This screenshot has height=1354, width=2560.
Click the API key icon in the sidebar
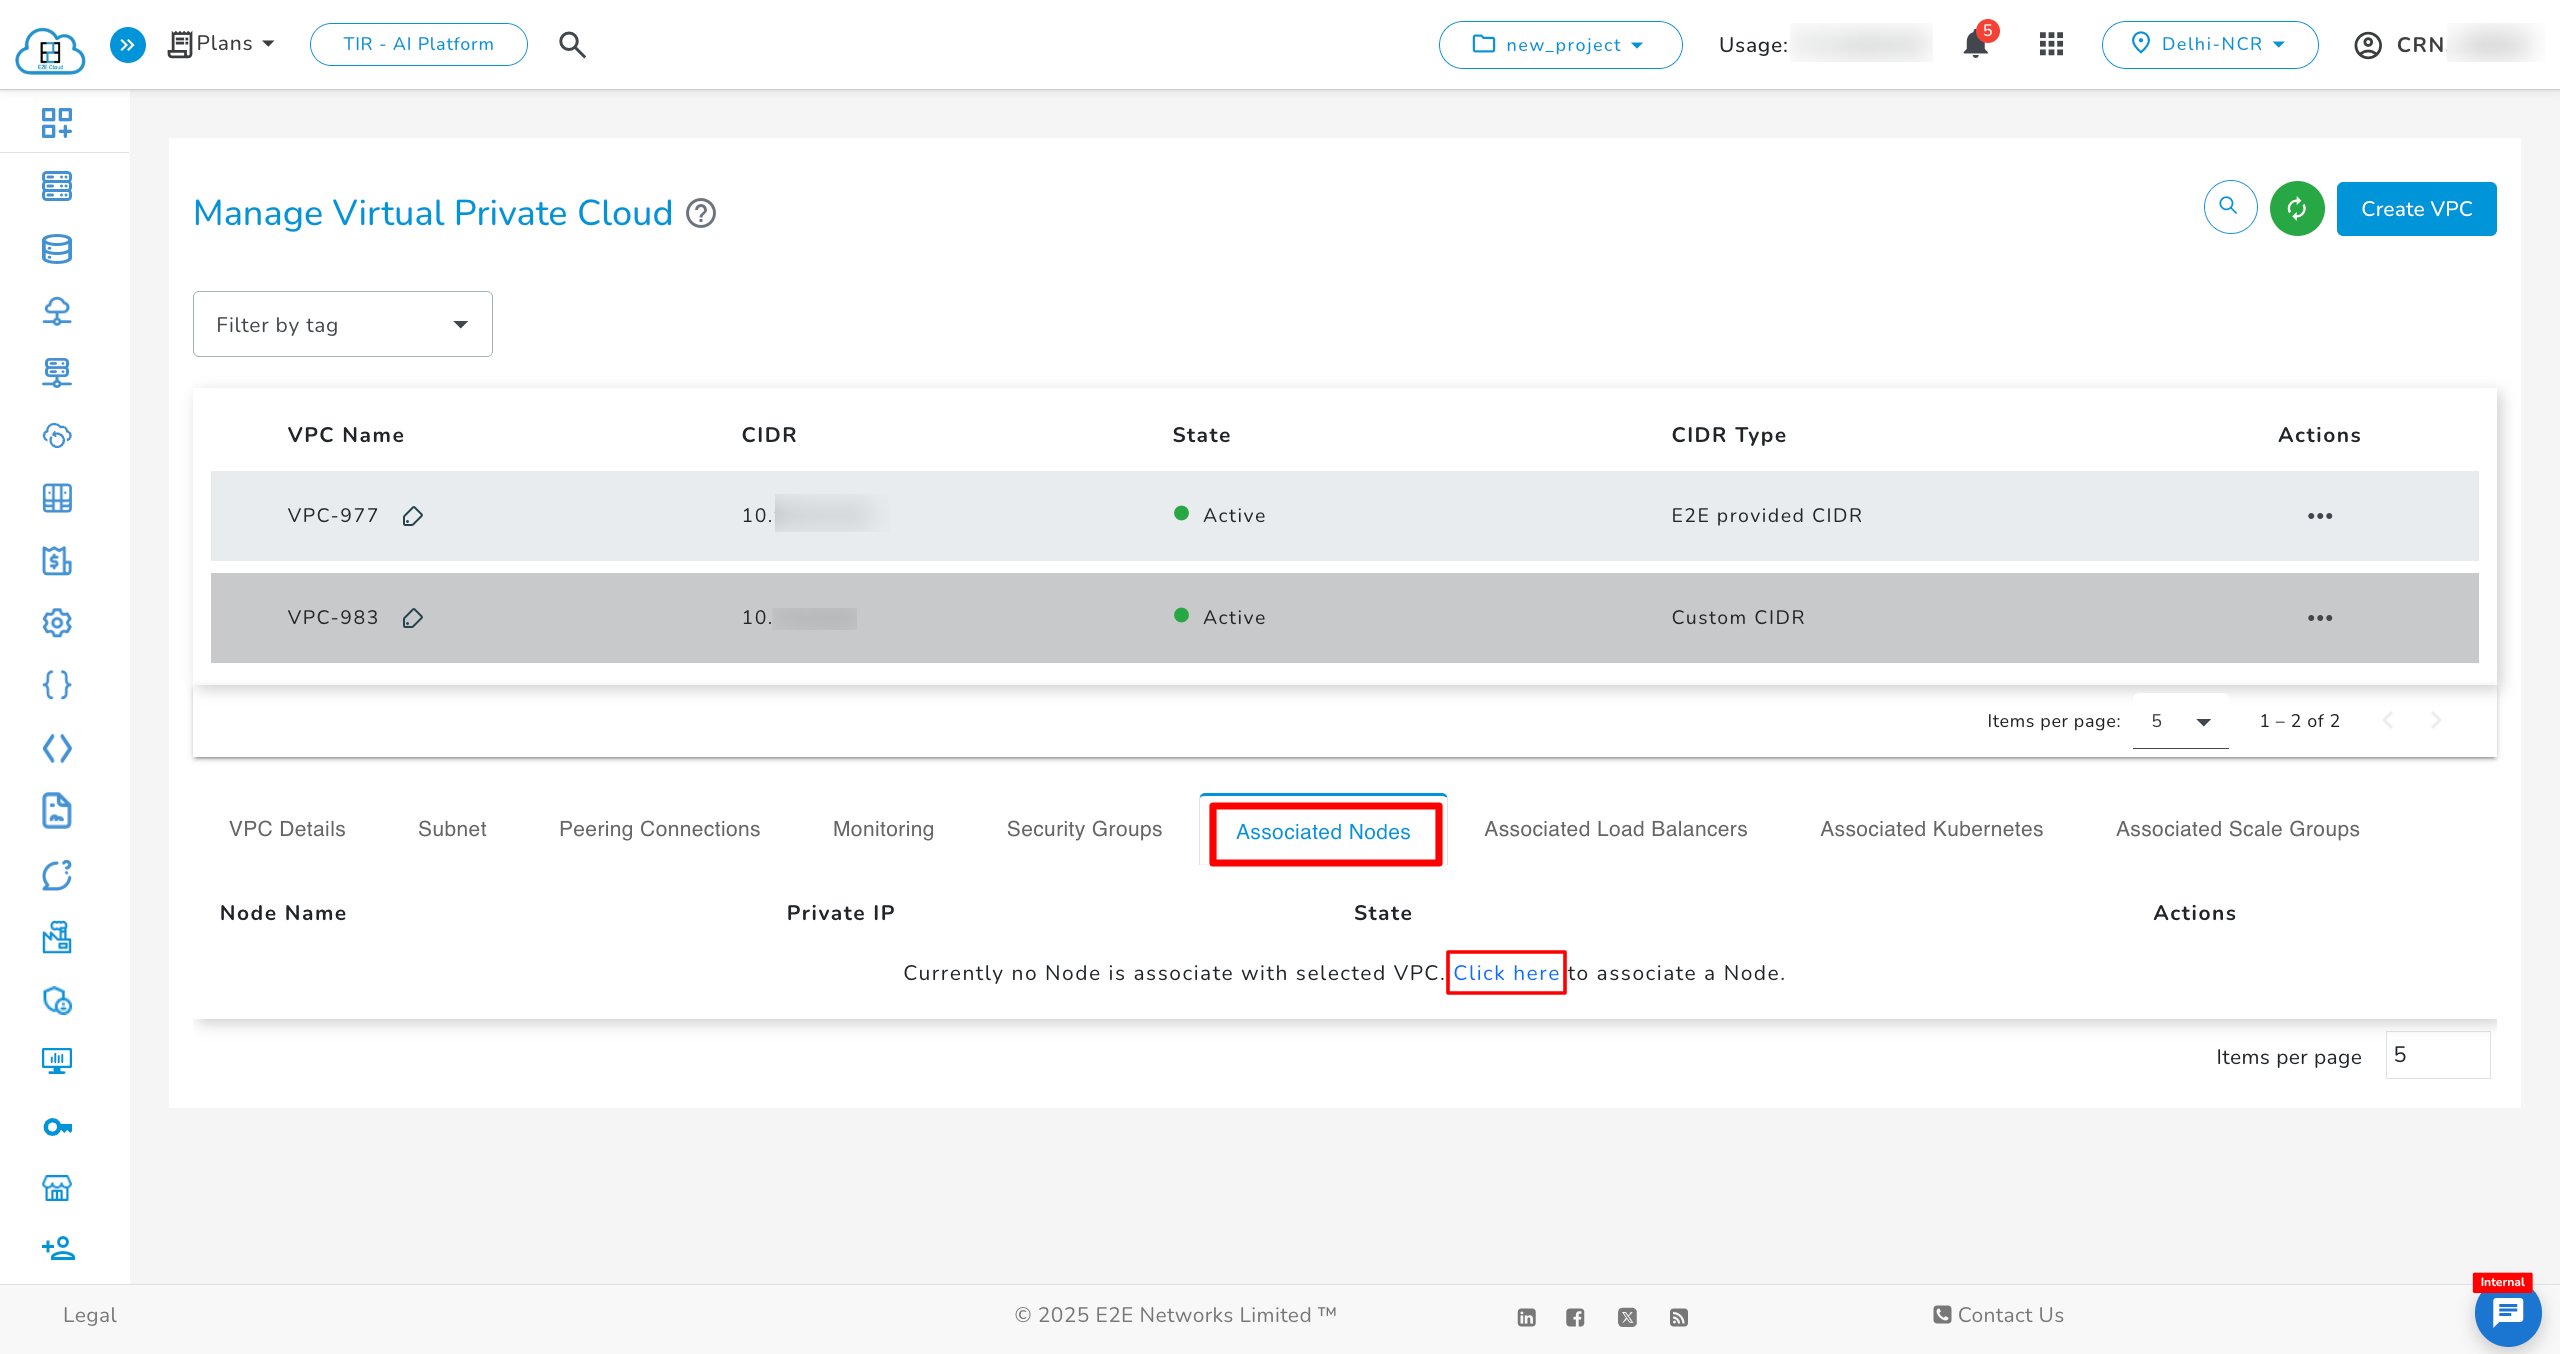coord(57,1126)
